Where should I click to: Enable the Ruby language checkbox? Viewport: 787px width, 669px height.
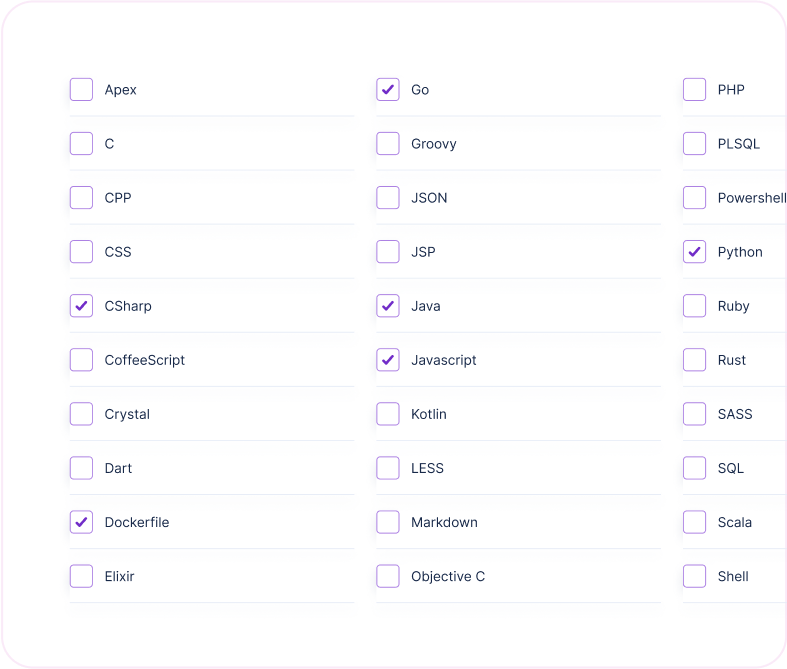[695, 306]
